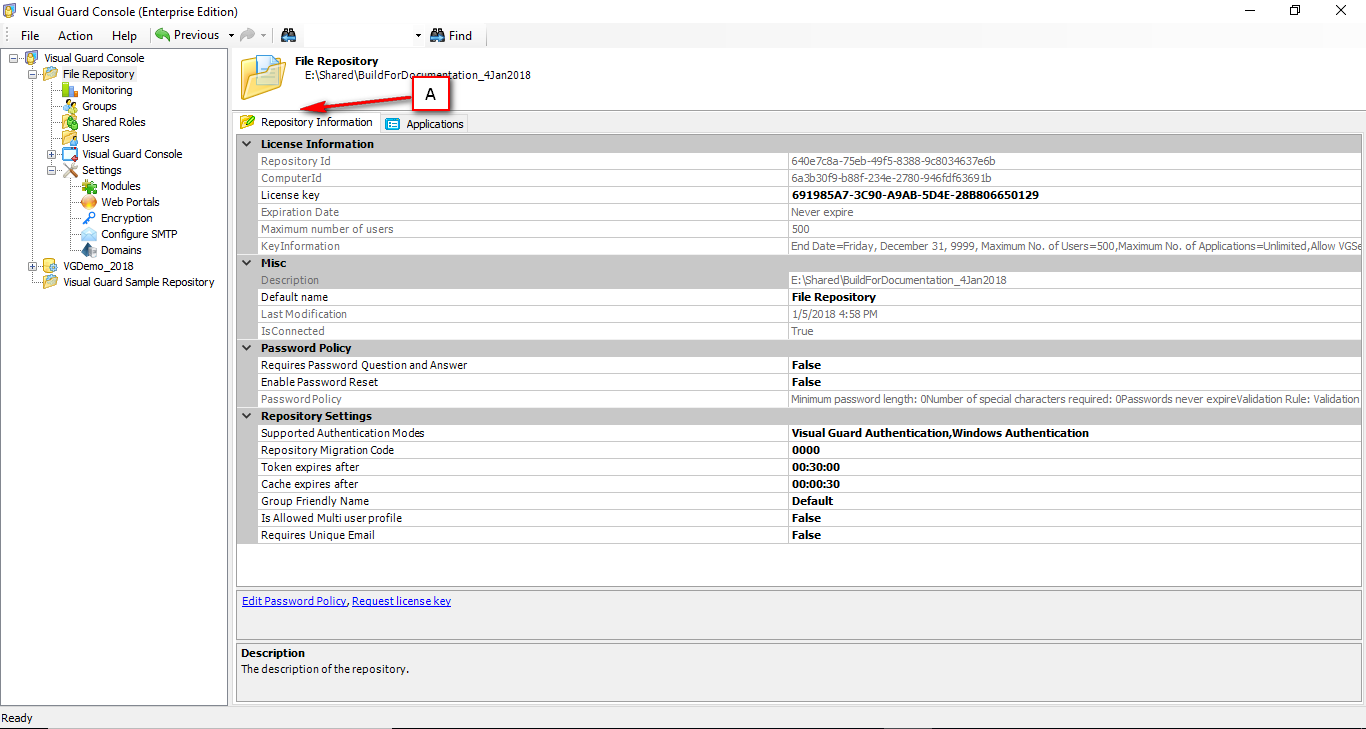This screenshot has height=729, width=1366.
Task: Select the VGDemo_2018 database icon
Action: coord(50,266)
